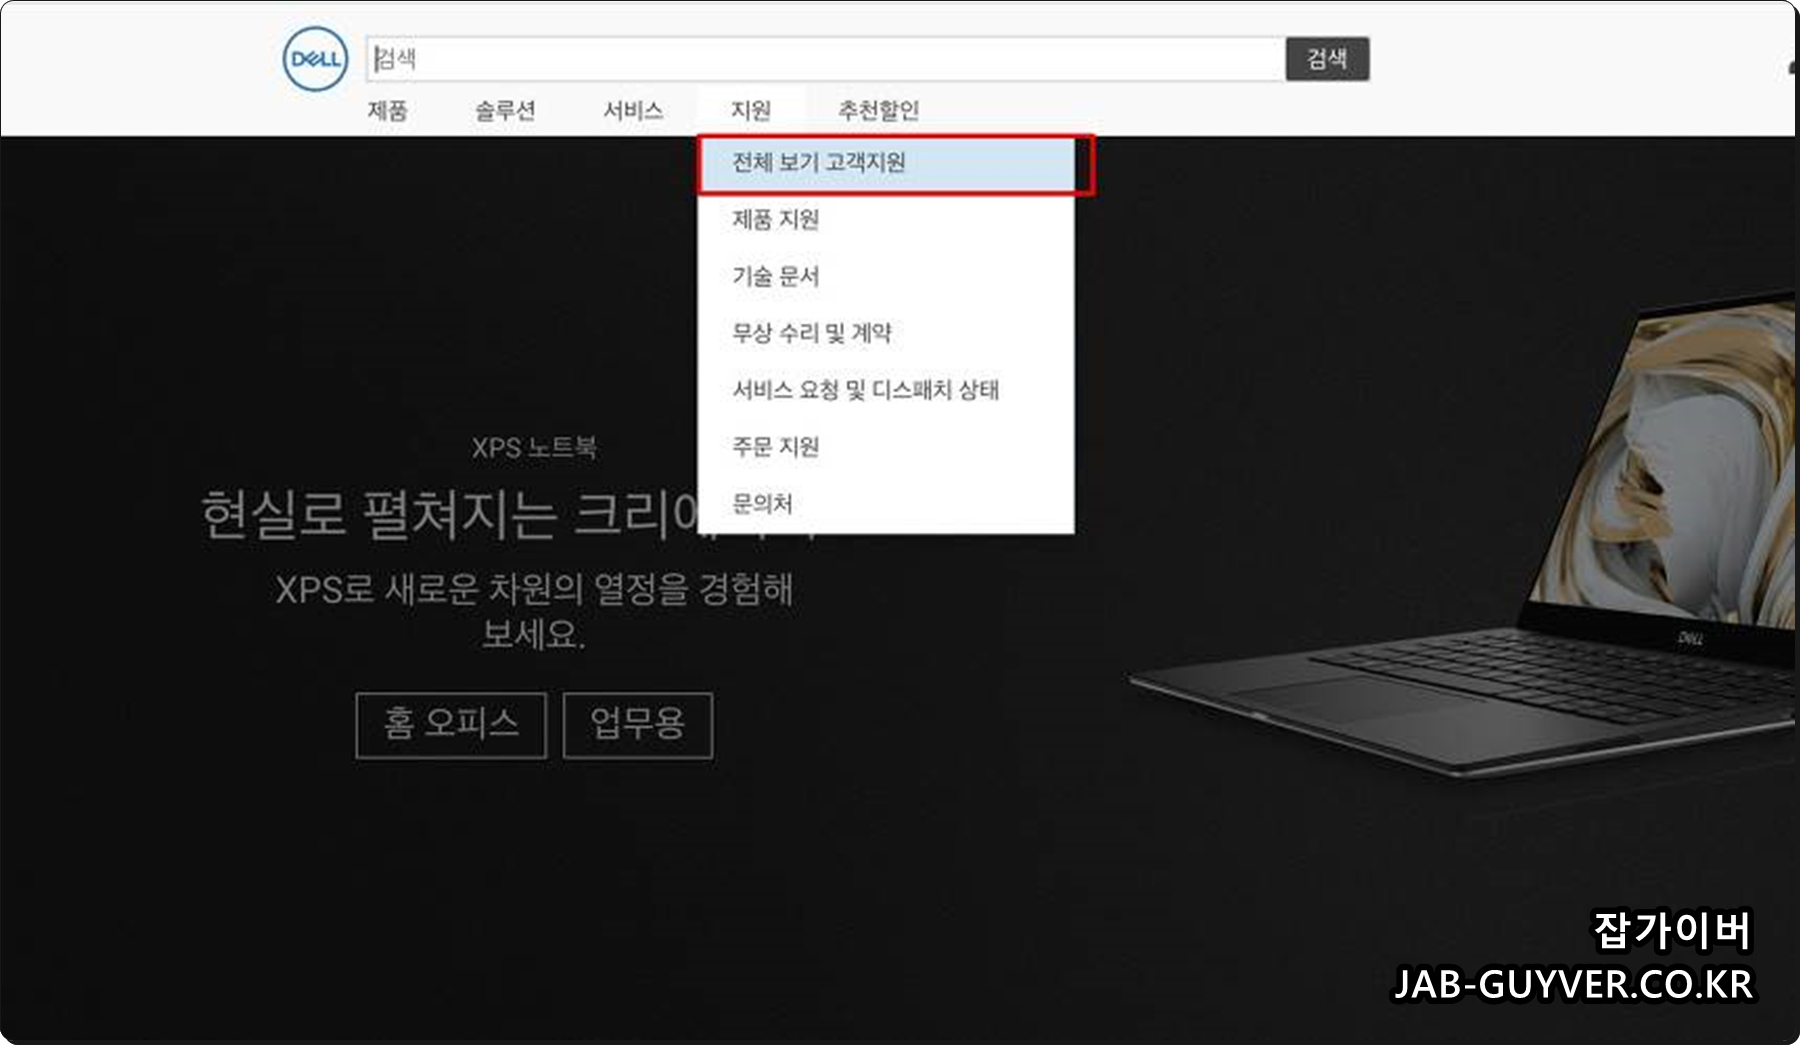1800x1045 pixels.
Task: Open the 제품 menu
Action: [x=387, y=110]
